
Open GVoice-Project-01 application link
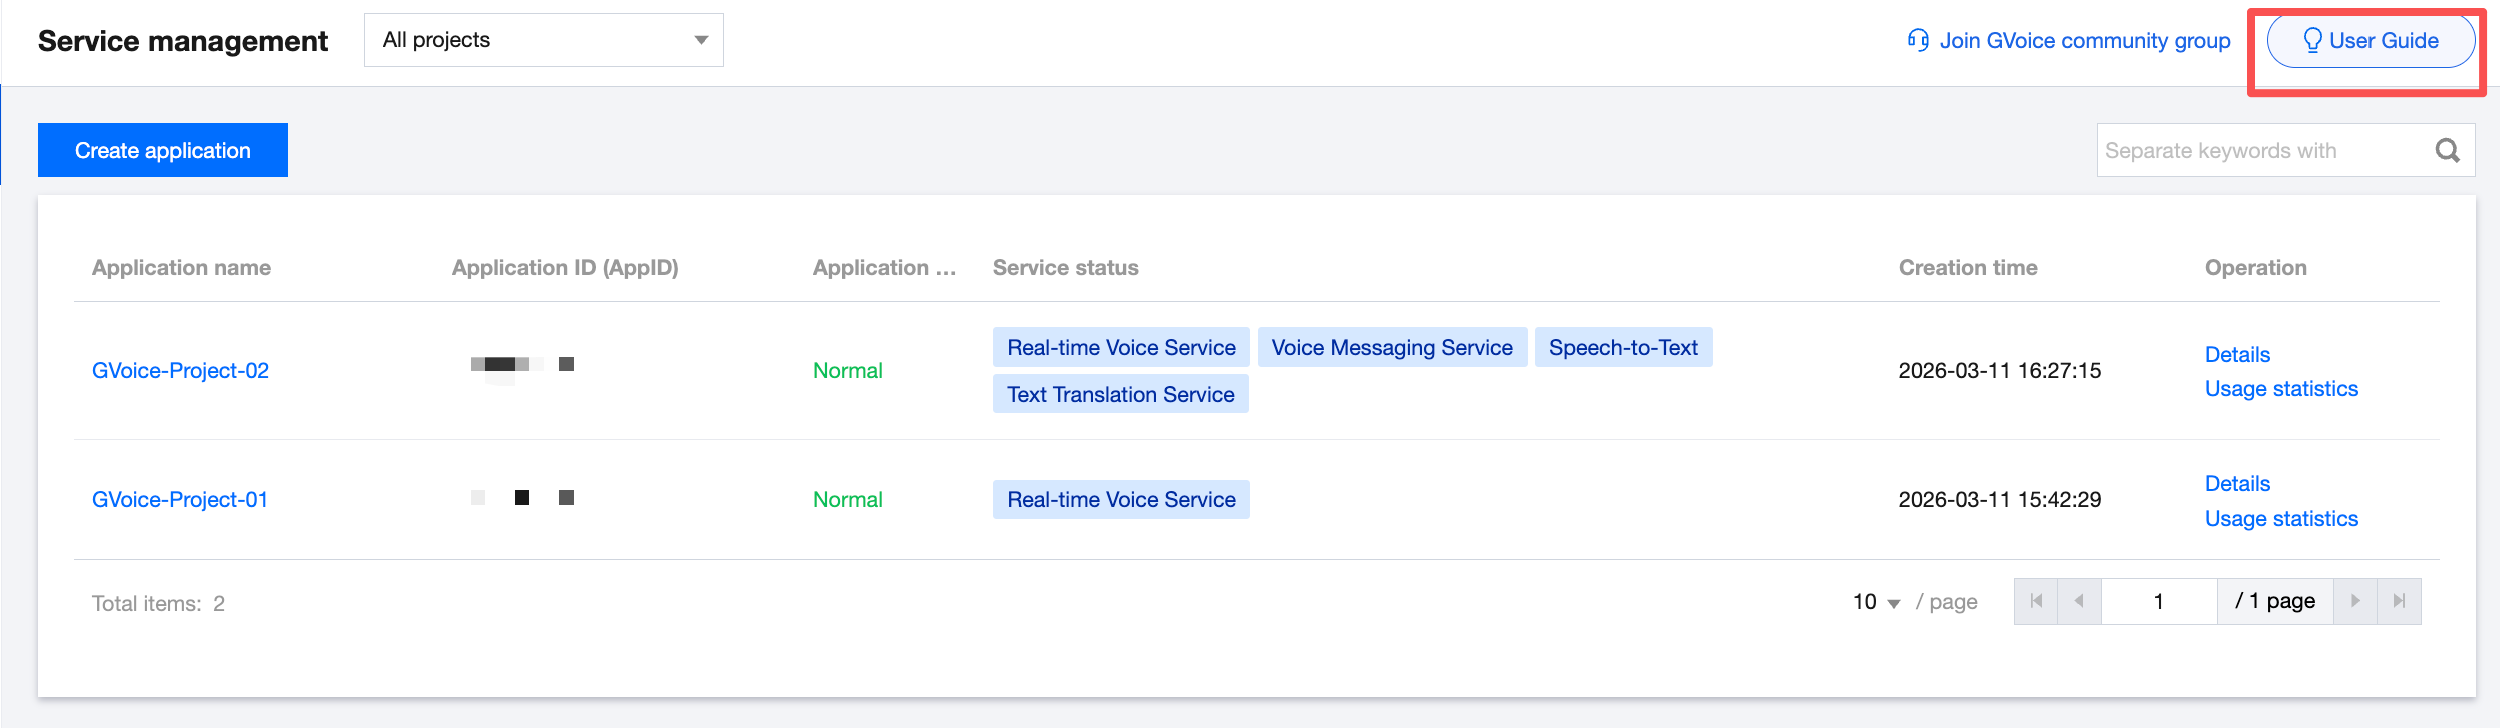tap(180, 499)
